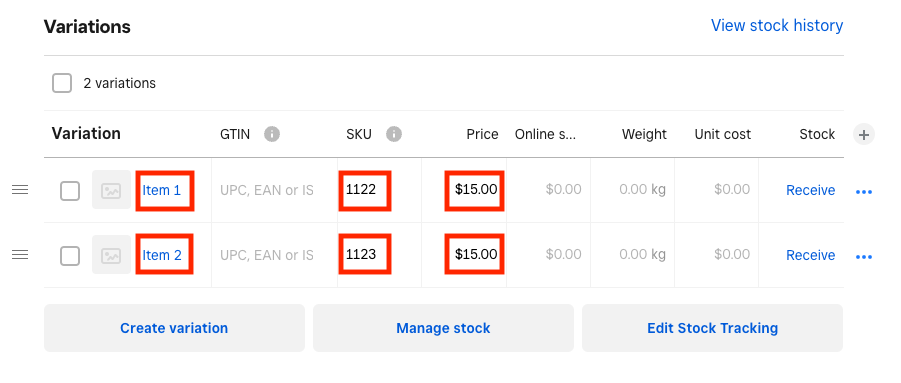Viewport: 901px width, 383px height.
Task: Edit the weight field for Item 2
Action: pos(633,255)
